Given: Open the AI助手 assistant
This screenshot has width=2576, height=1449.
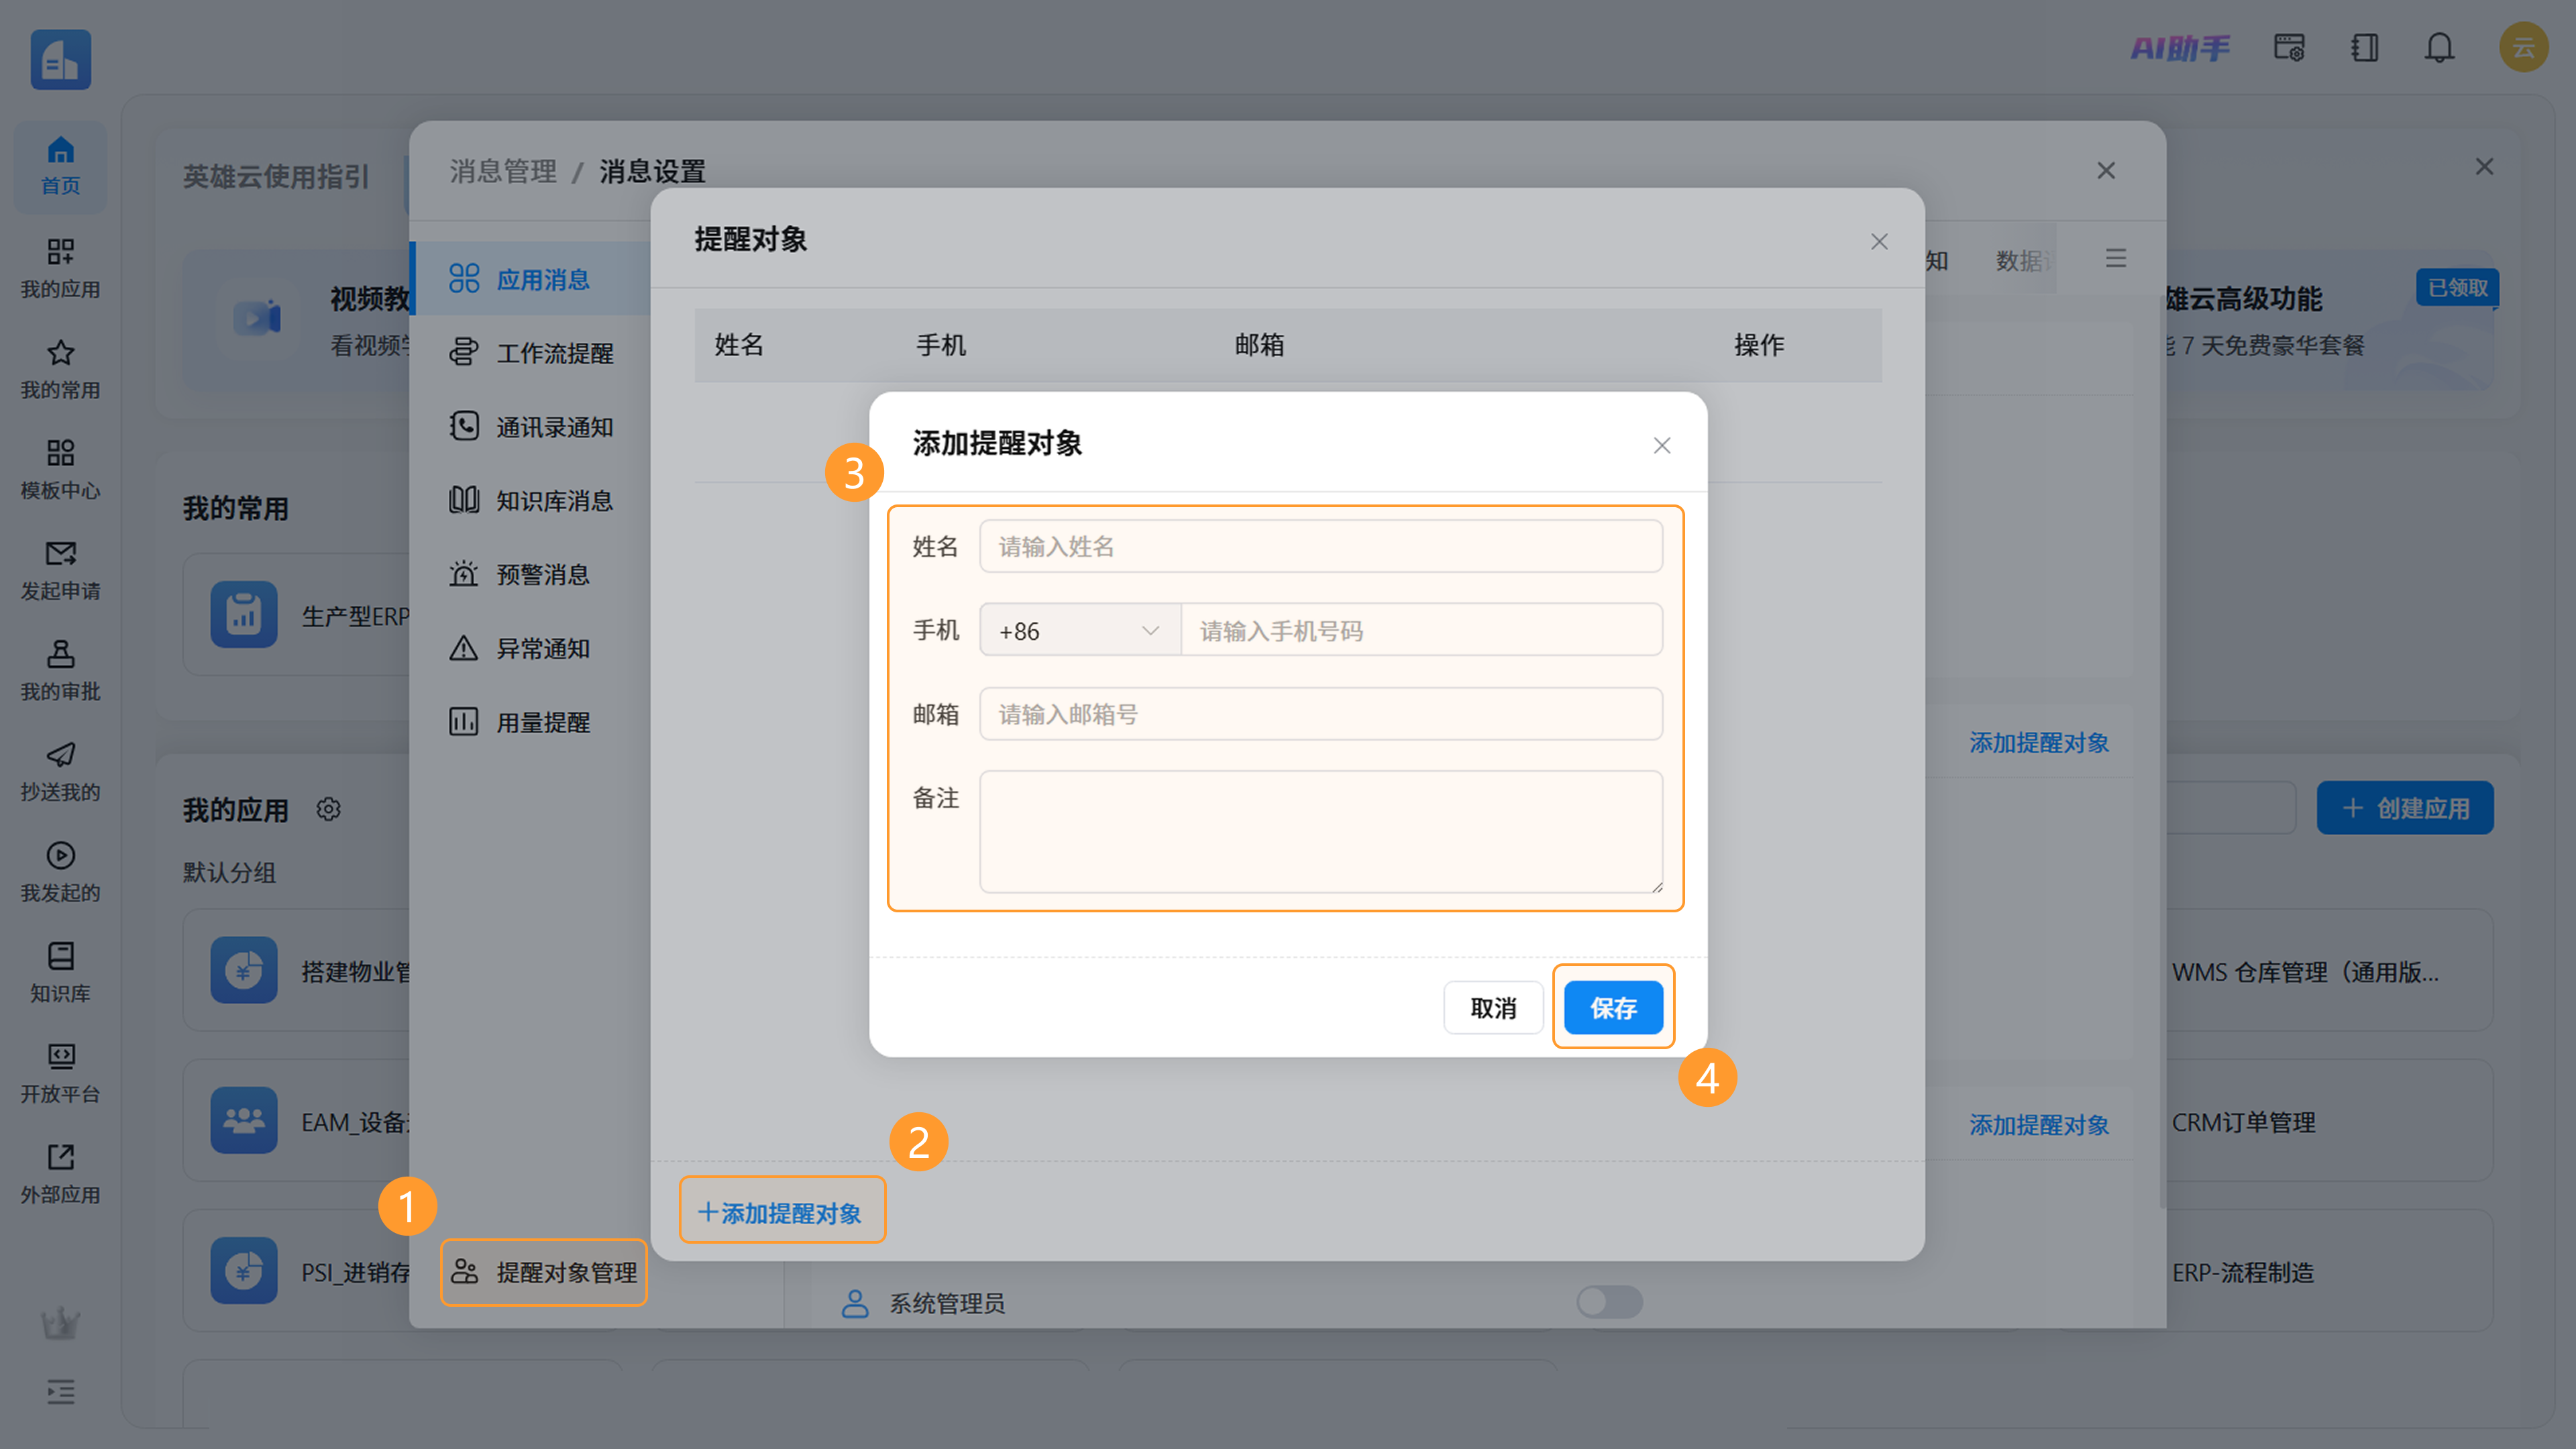Looking at the screenshot, I should 2180,47.
